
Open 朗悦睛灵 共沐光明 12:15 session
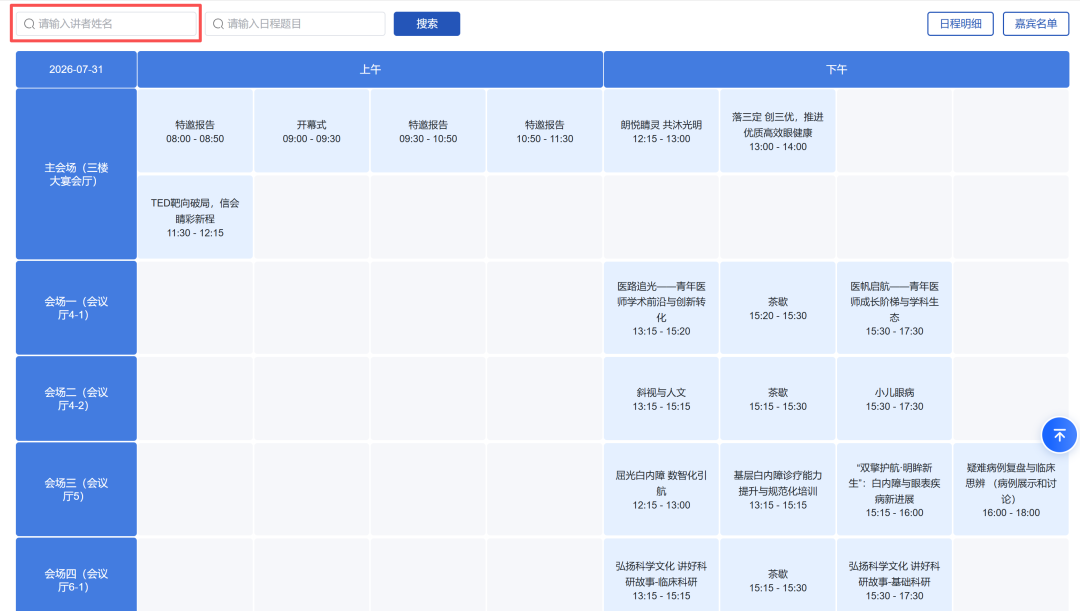pos(661,131)
